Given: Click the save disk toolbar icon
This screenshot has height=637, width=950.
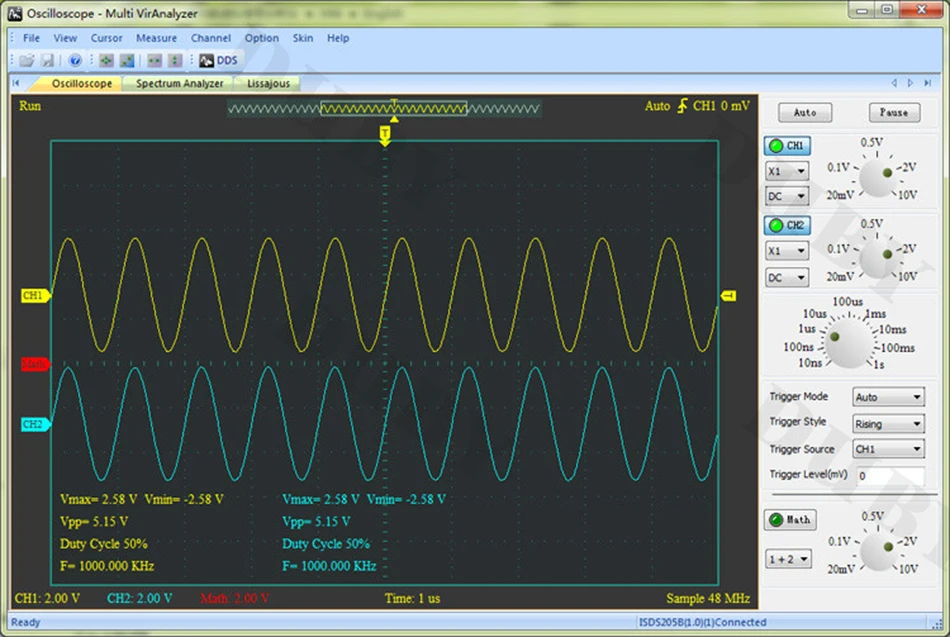Looking at the screenshot, I should click(x=49, y=60).
